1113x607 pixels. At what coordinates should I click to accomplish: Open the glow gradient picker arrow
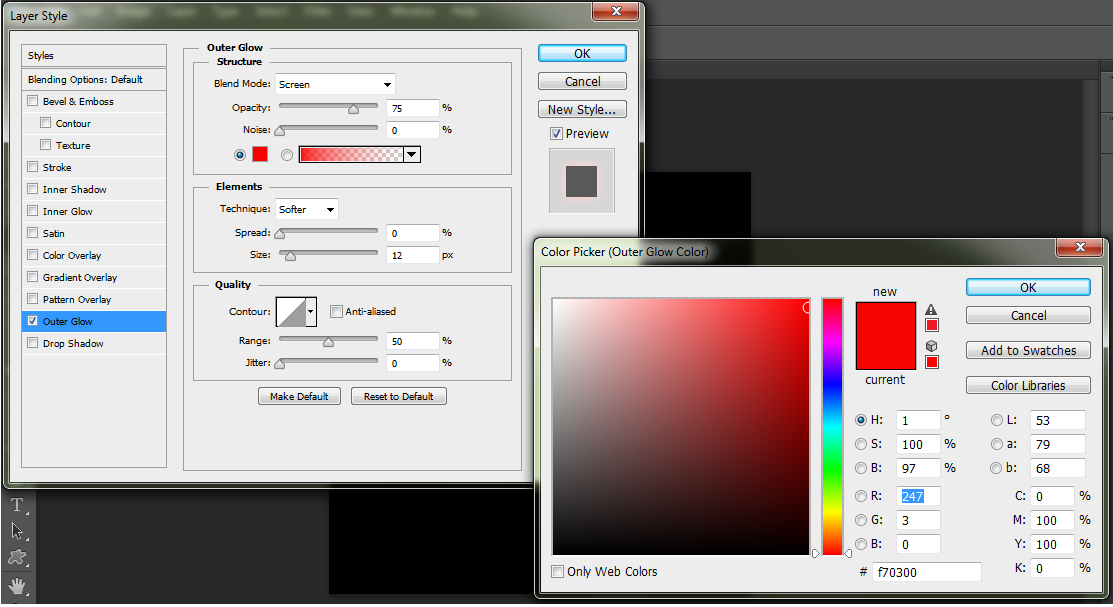coord(410,154)
